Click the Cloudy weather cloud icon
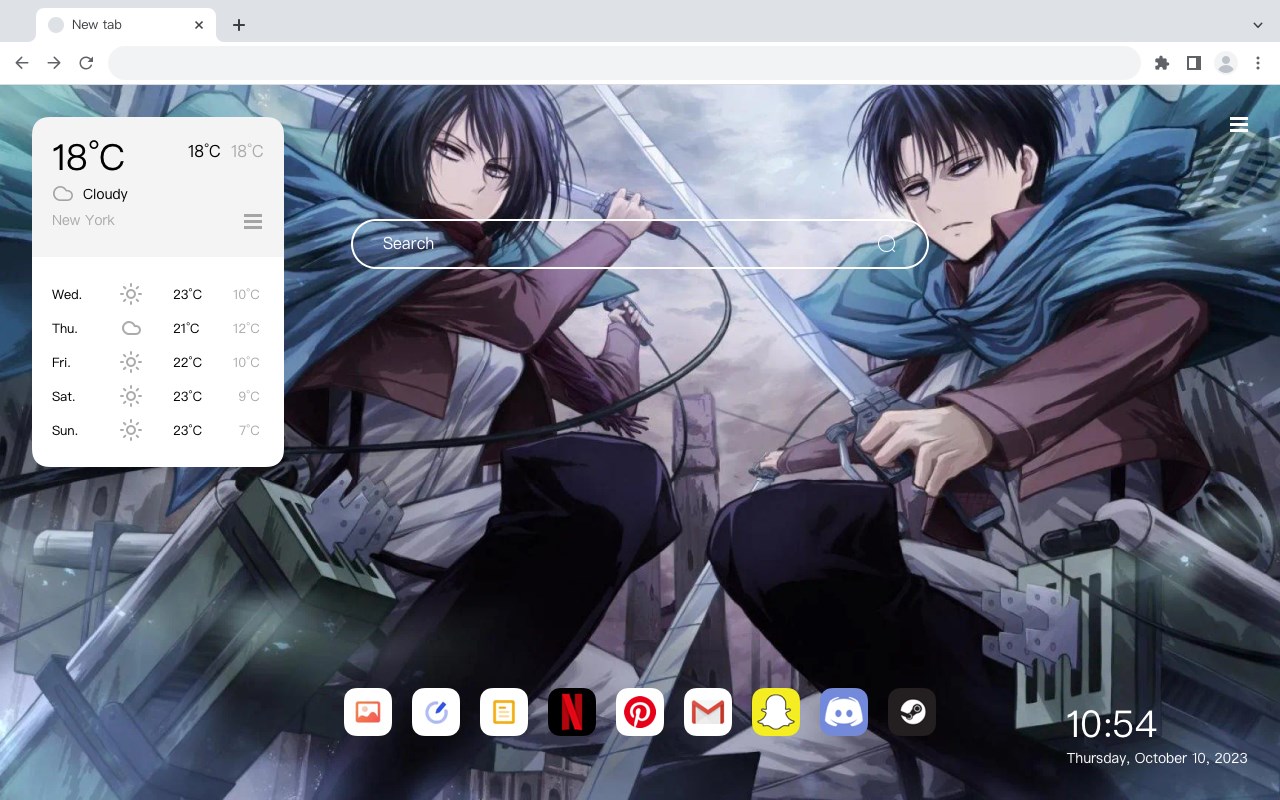The image size is (1280, 800). pyautogui.click(x=63, y=194)
